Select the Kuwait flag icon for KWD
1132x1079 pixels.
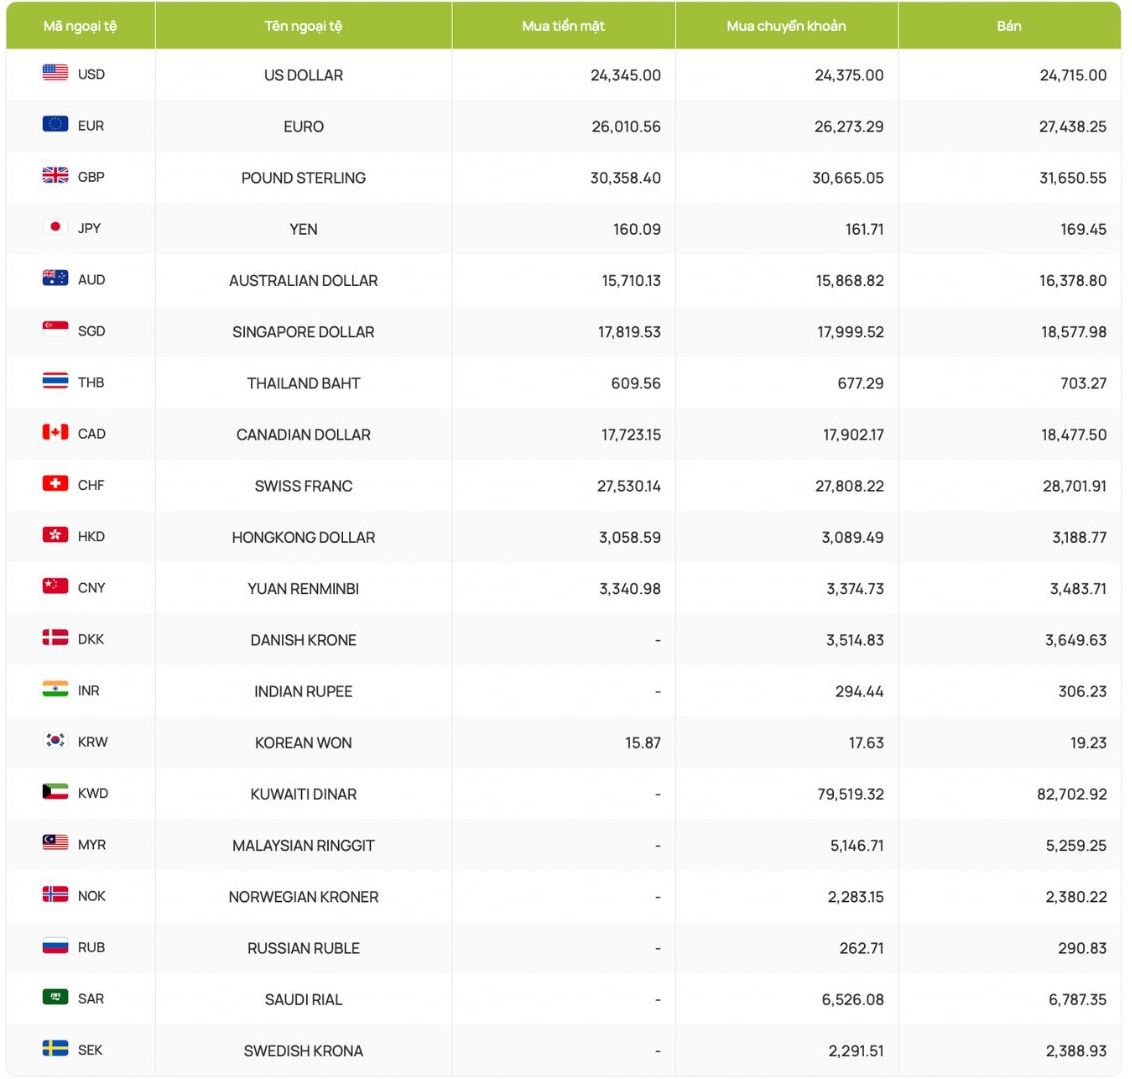(x=55, y=792)
